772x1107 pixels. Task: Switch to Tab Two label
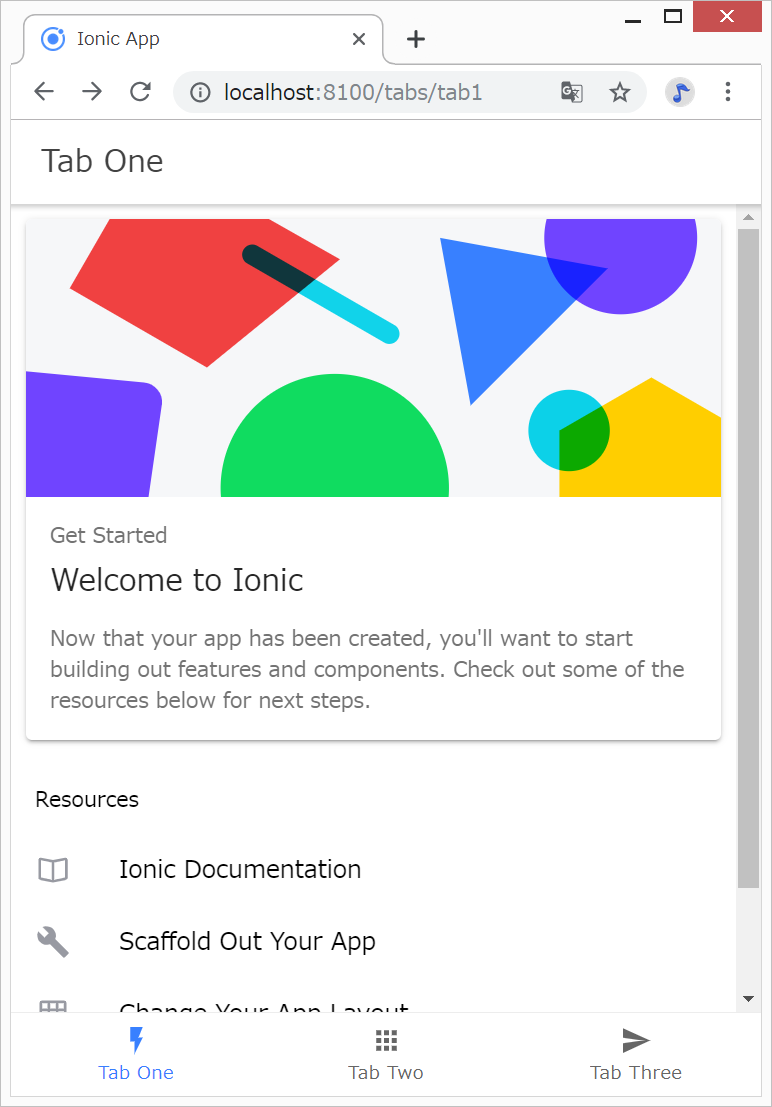[x=386, y=1072]
